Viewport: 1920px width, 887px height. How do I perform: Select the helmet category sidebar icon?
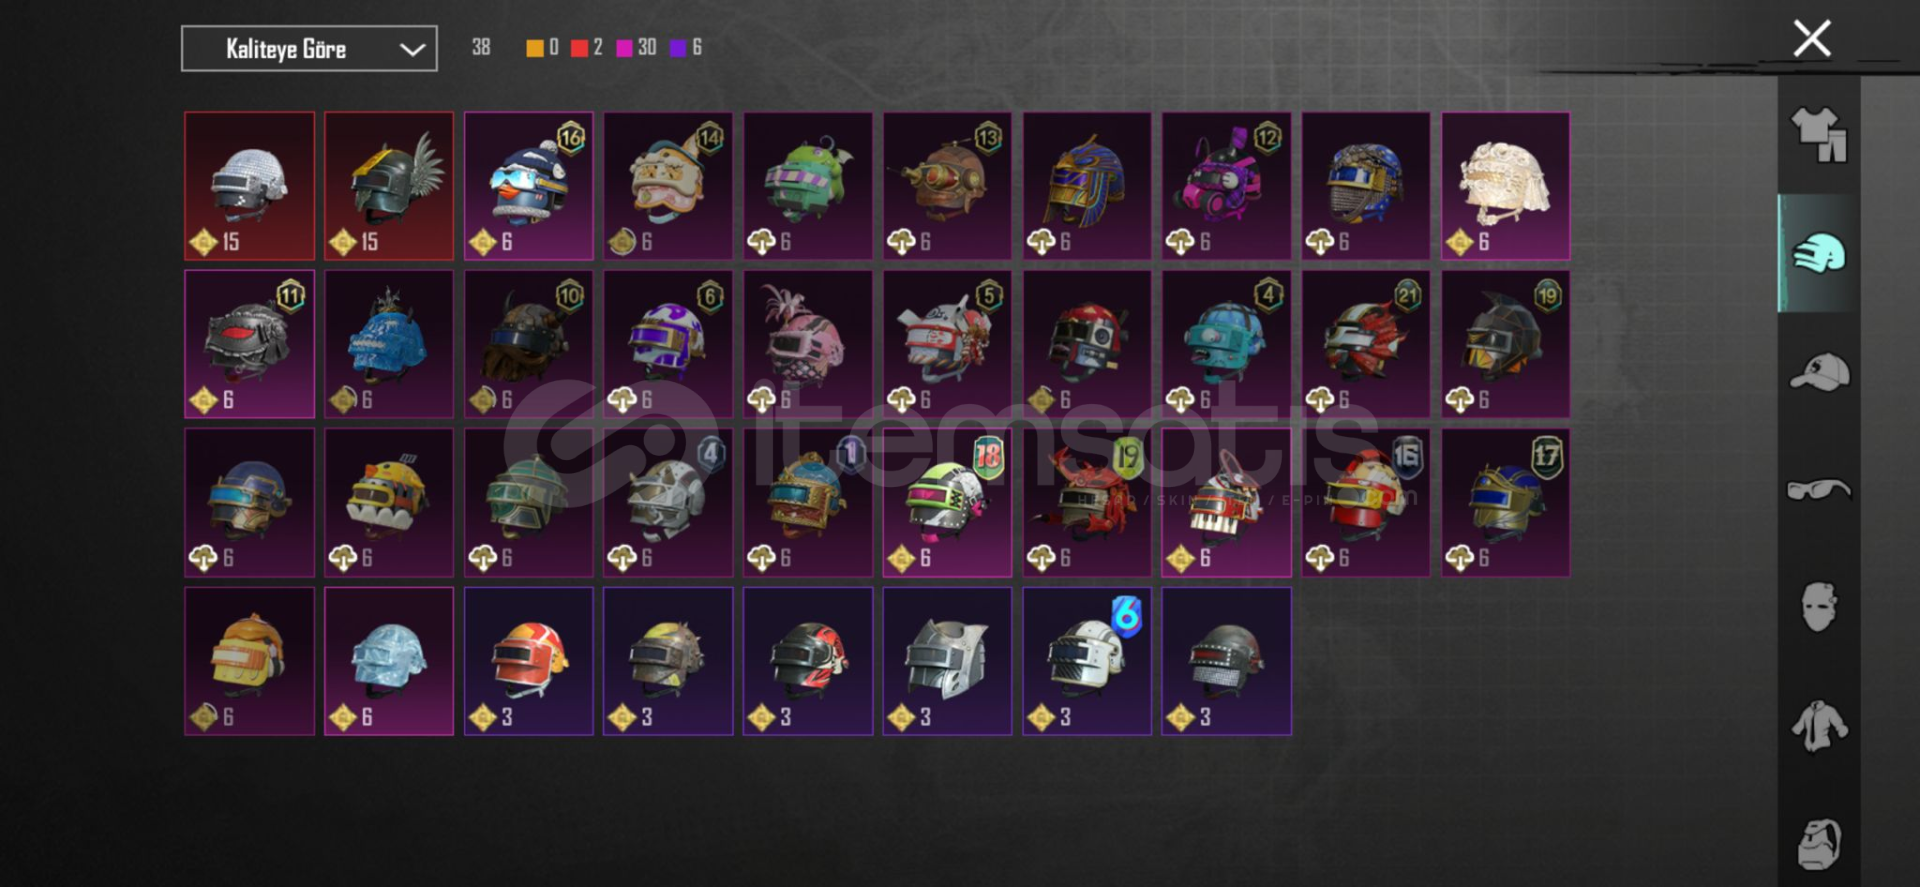(x=1819, y=253)
